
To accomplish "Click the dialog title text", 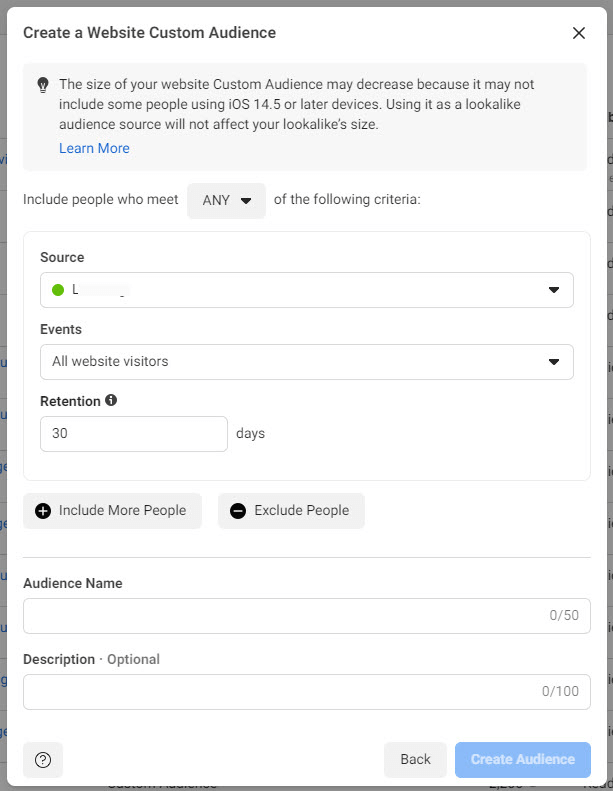I will (x=149, y=33).
